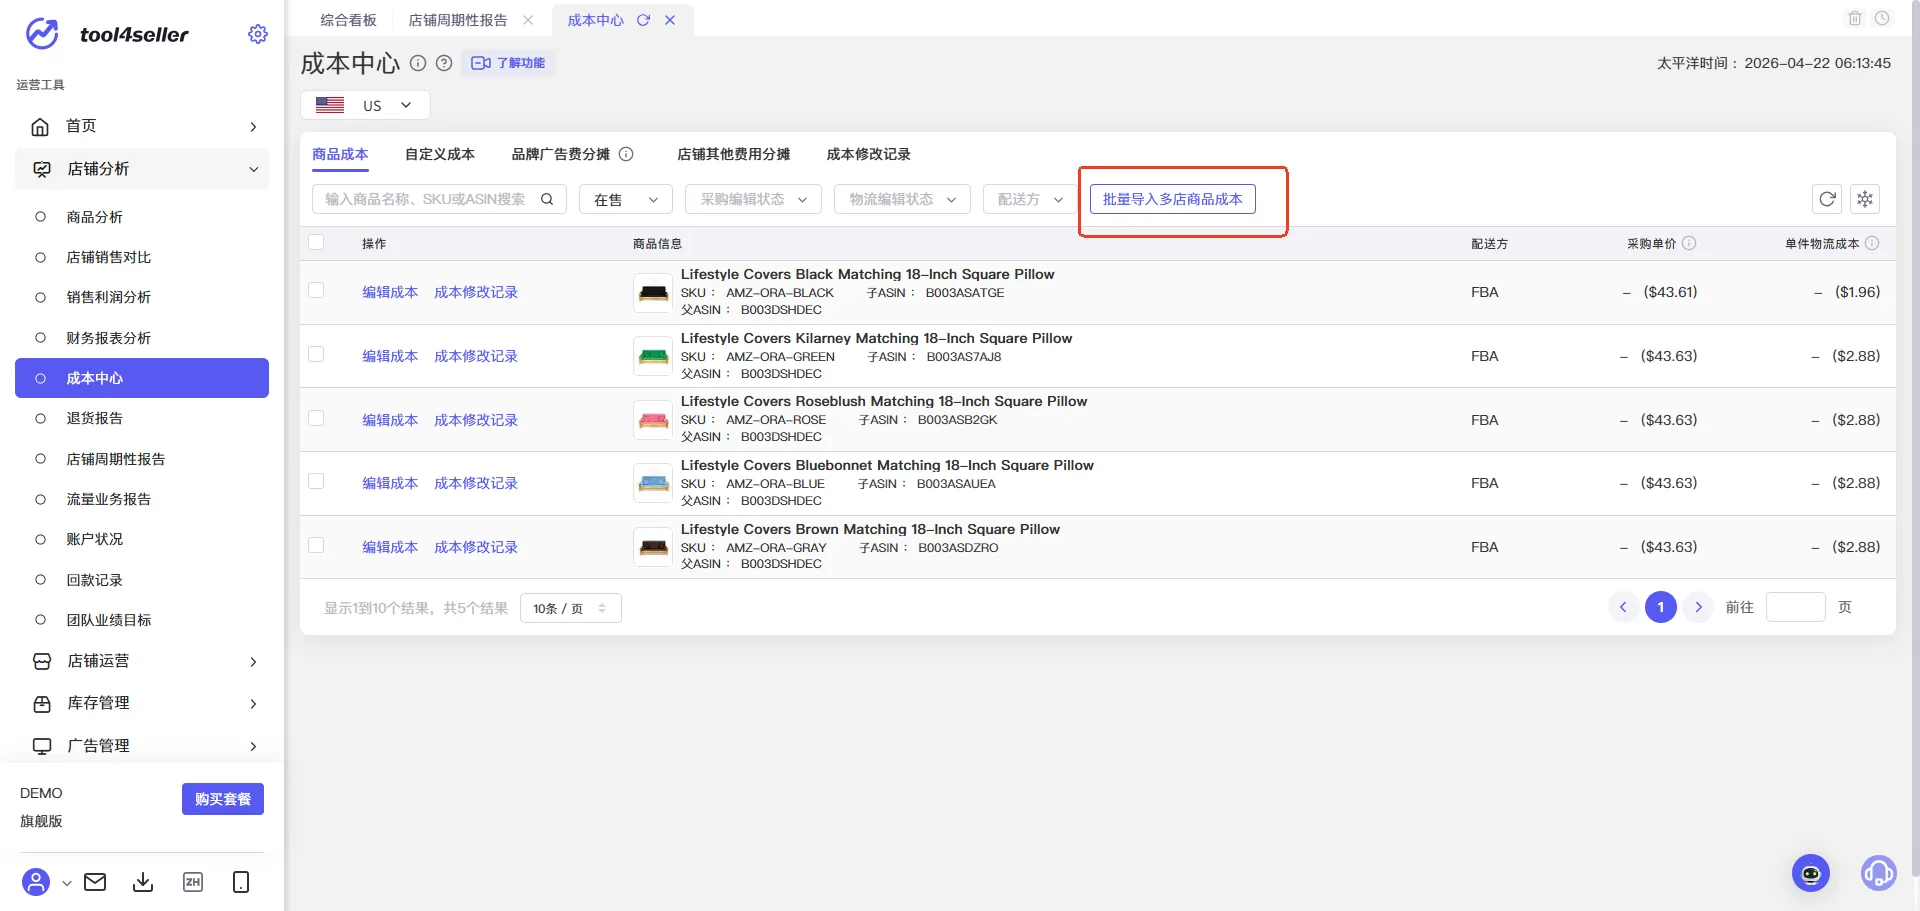
Task: Check the AMZ-ORA-ROSE row checkbox
Action: pyautogui.click(x=316, y=418)
